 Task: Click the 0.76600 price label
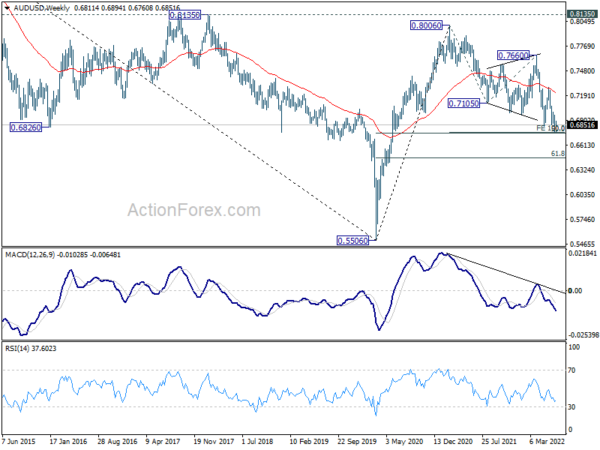click(513, 55)
